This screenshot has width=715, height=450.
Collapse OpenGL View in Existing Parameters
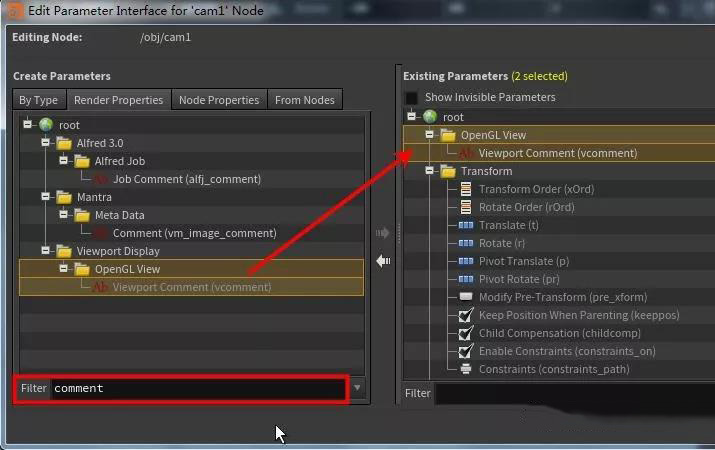pos(429,134)
